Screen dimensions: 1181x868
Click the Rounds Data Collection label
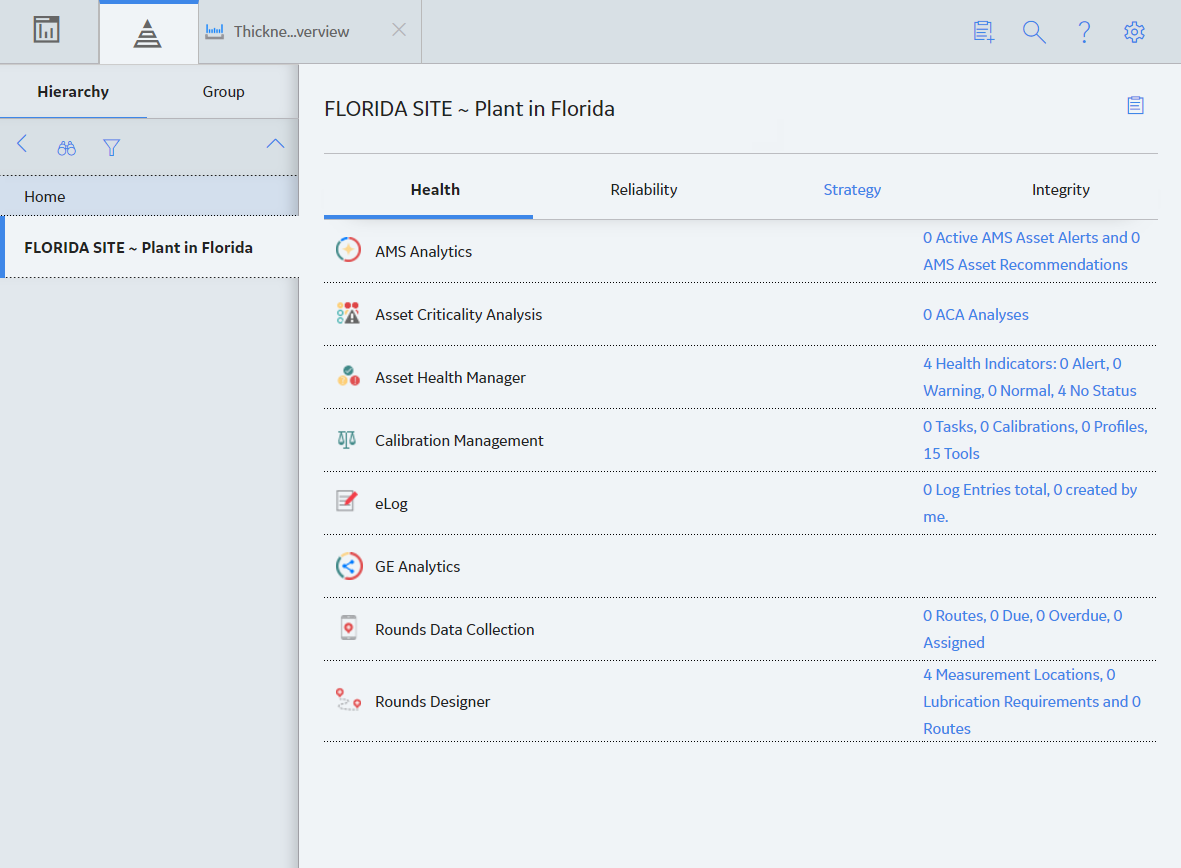[x=455, y=630]
